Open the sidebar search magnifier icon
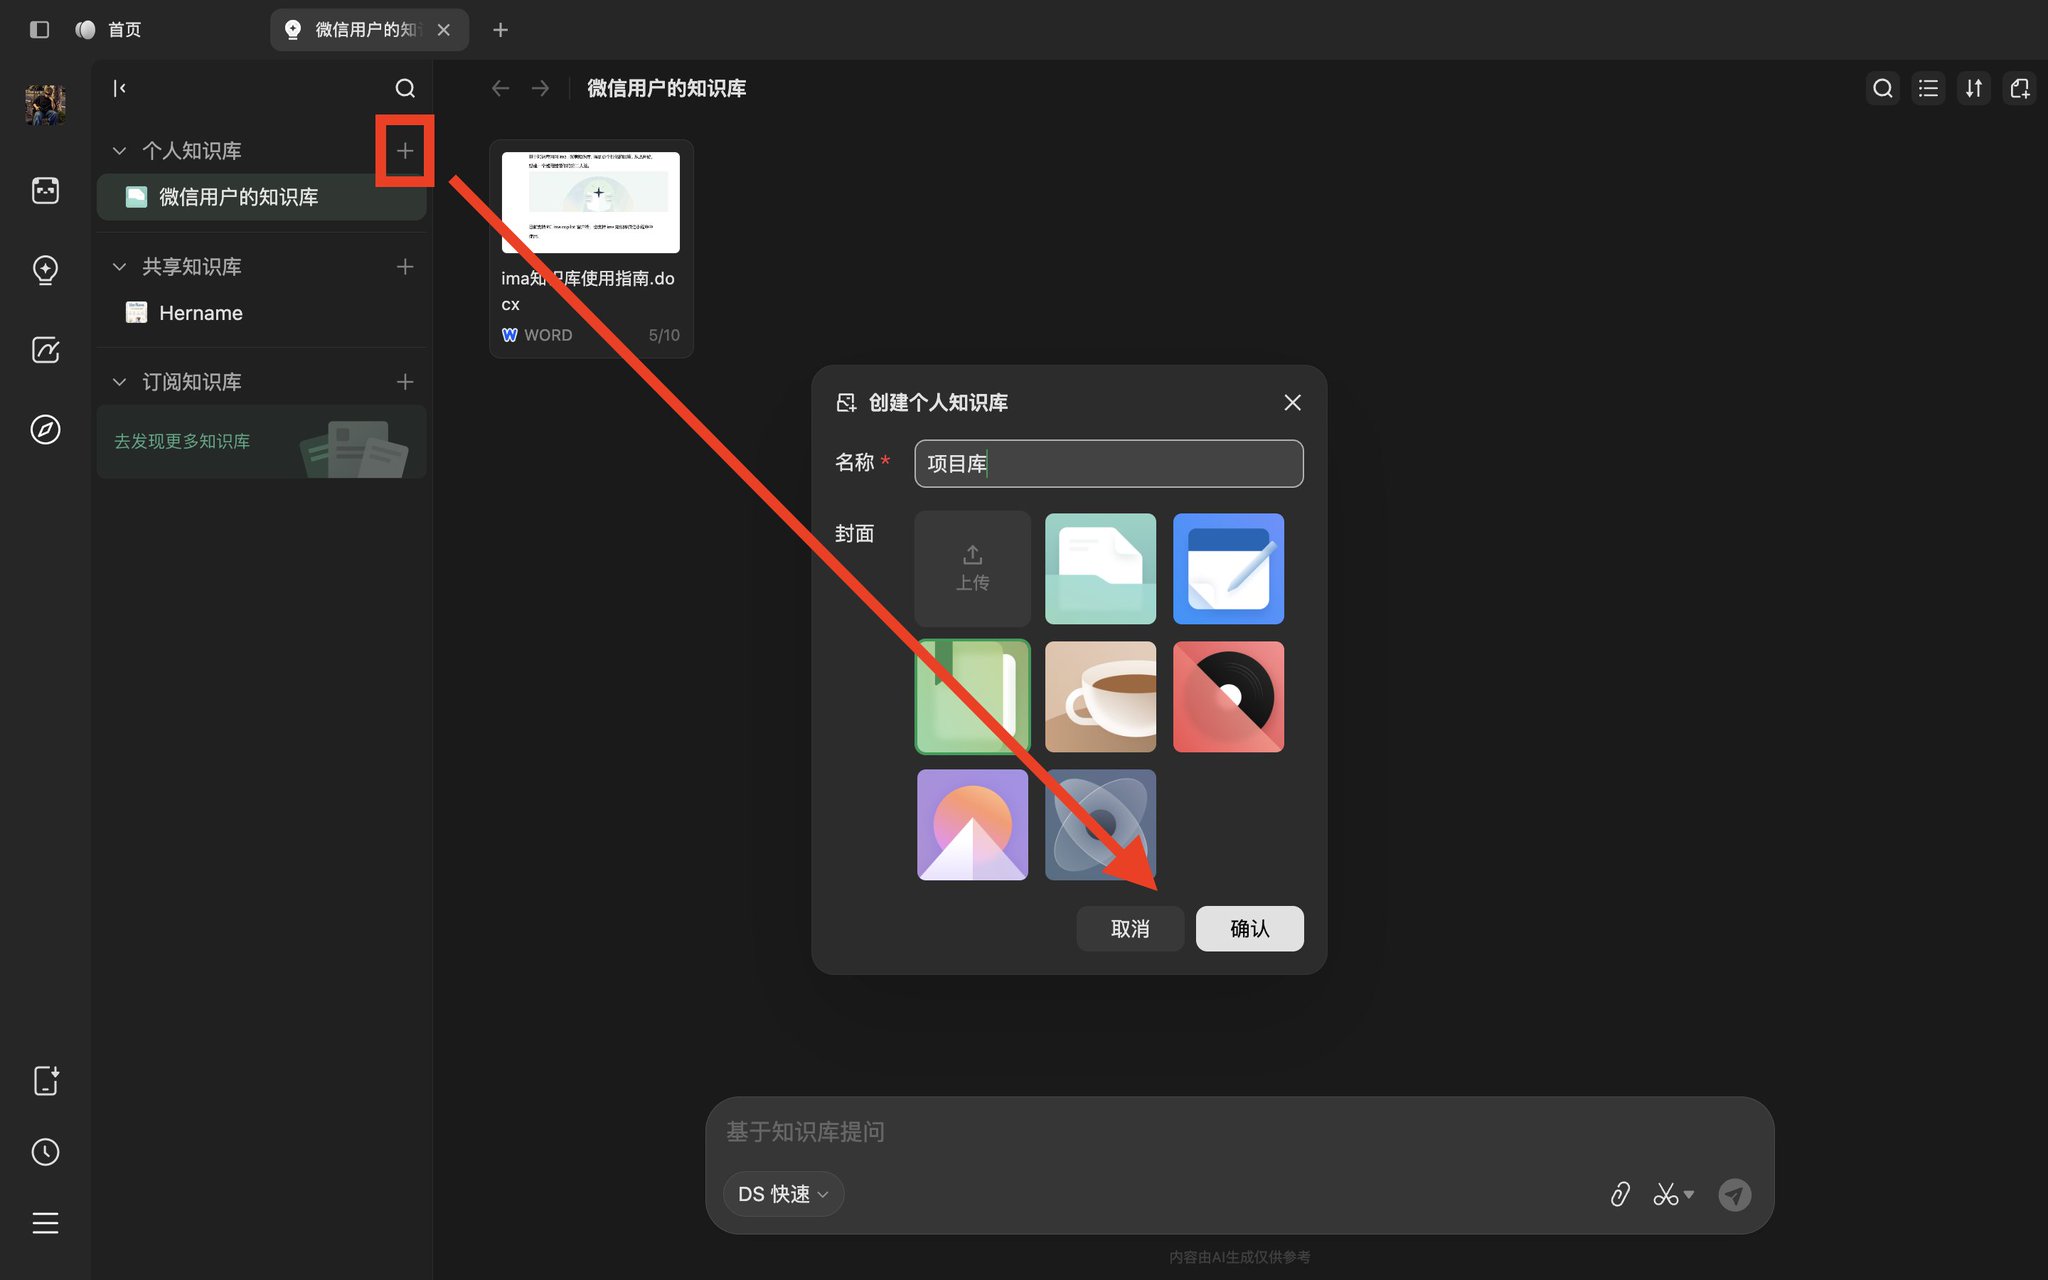Viewport: 2048px width, 1280px height. [x=404, y=88]
